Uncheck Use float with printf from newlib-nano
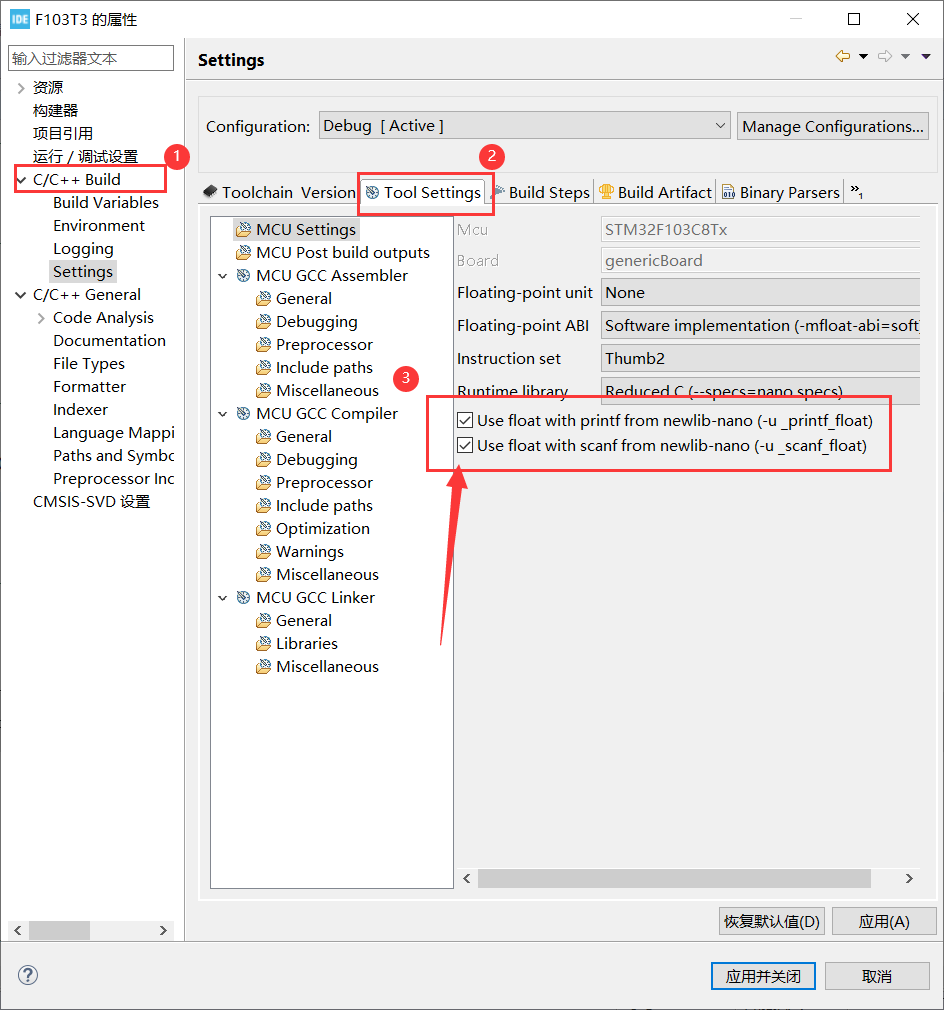 (x=464, y=420)
